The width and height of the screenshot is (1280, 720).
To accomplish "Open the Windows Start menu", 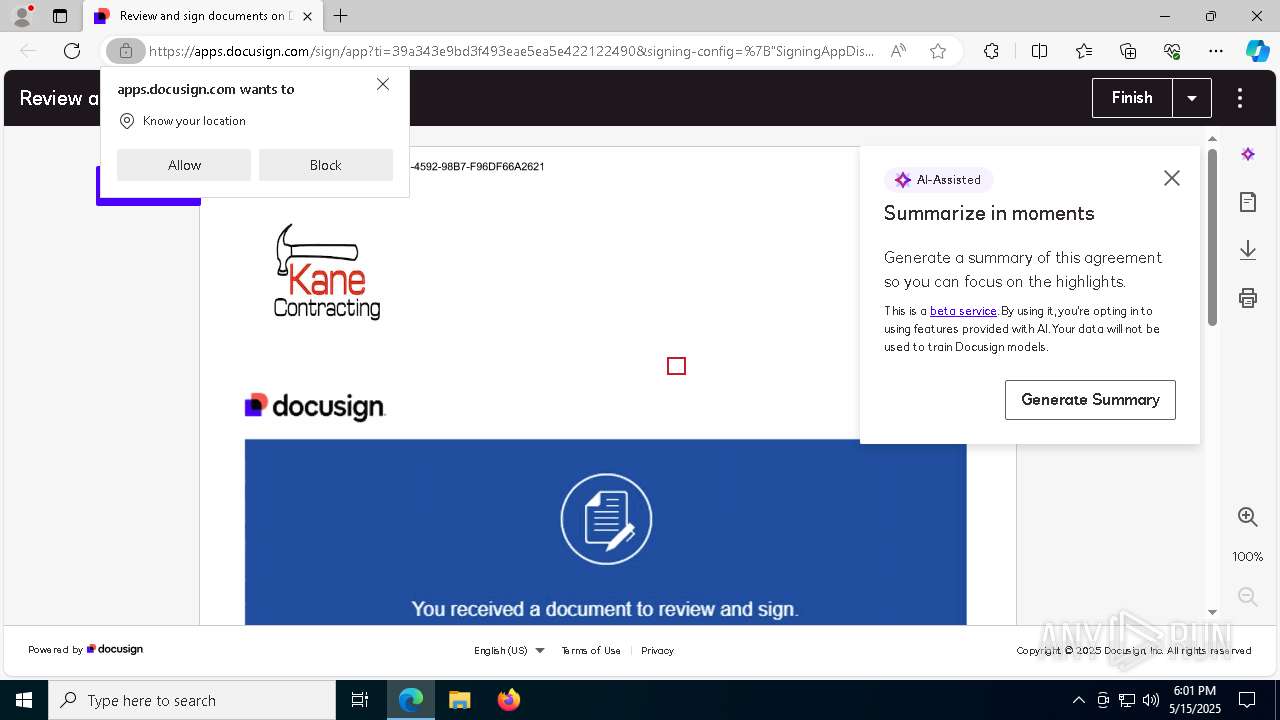I will (x=24, y=700).
